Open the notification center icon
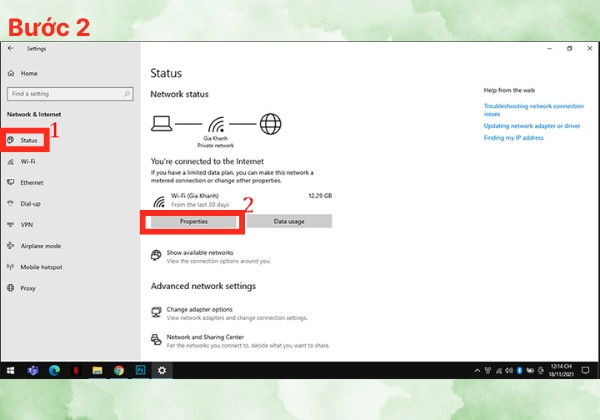 (x=585, y=370)
